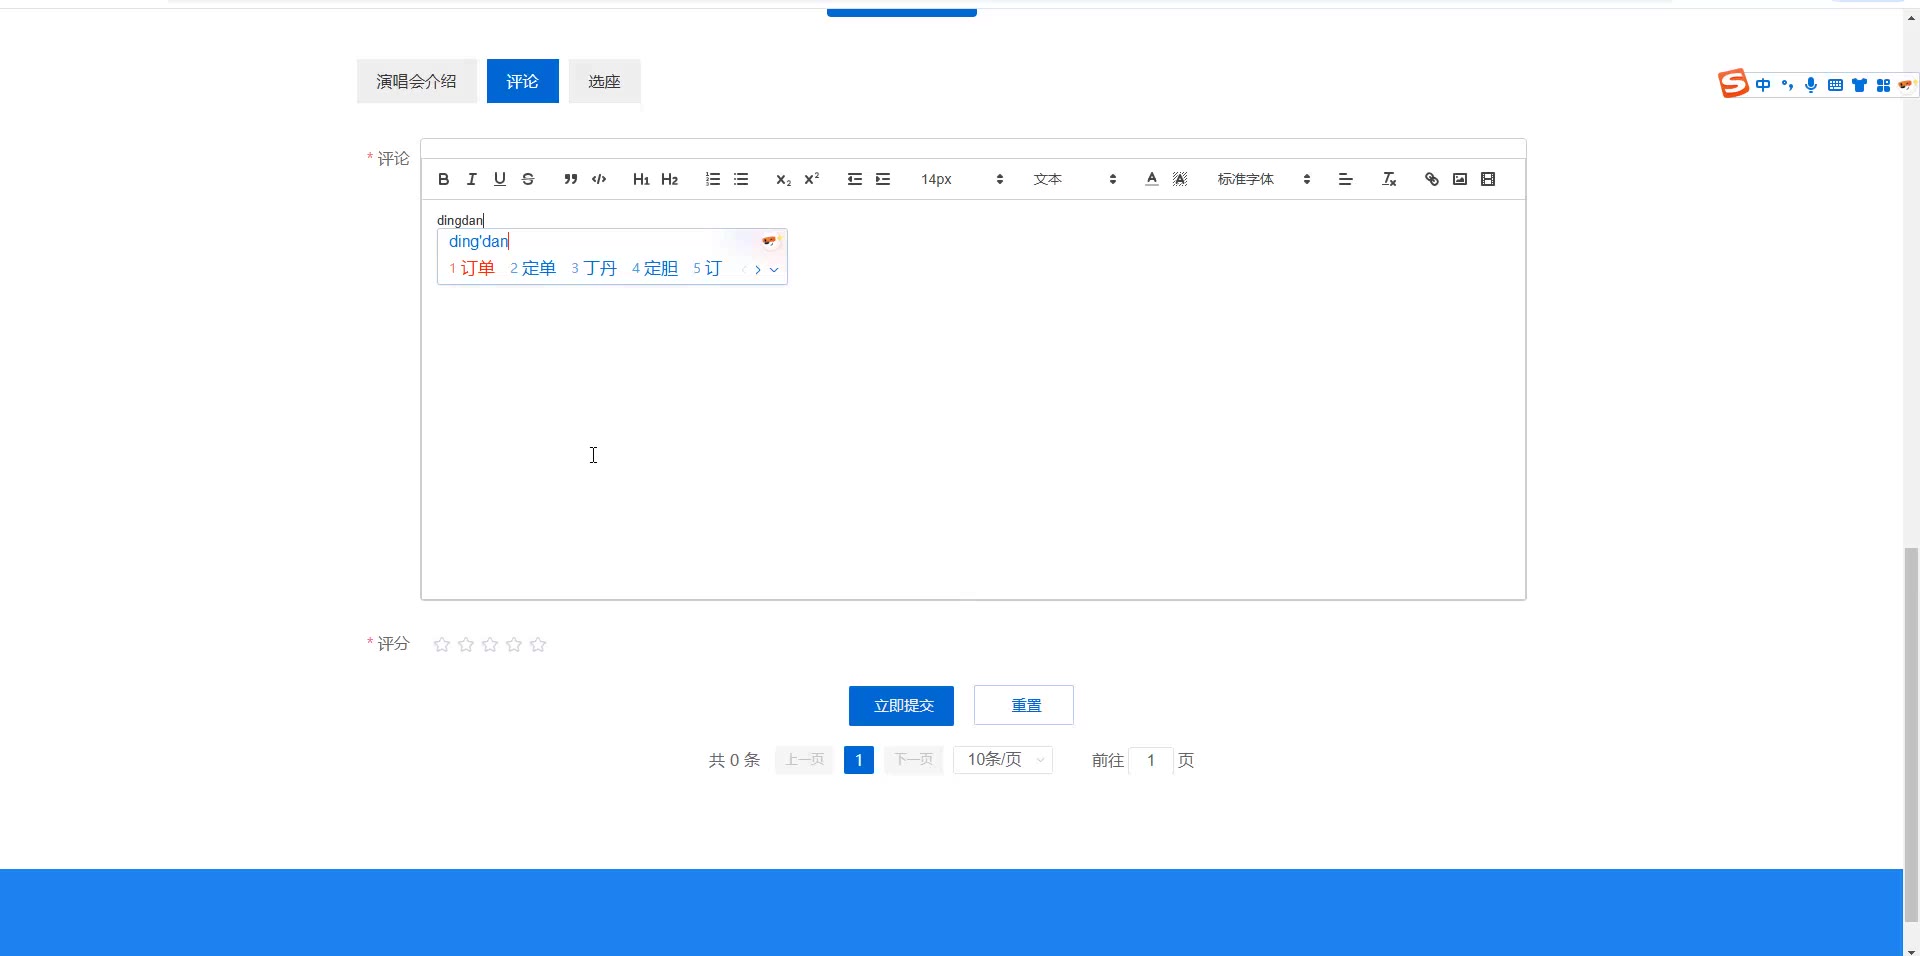The width and height of the screenshot is (1920, 956).
Task: Select IME candidate 定胆
Action: tap(655, 268)
